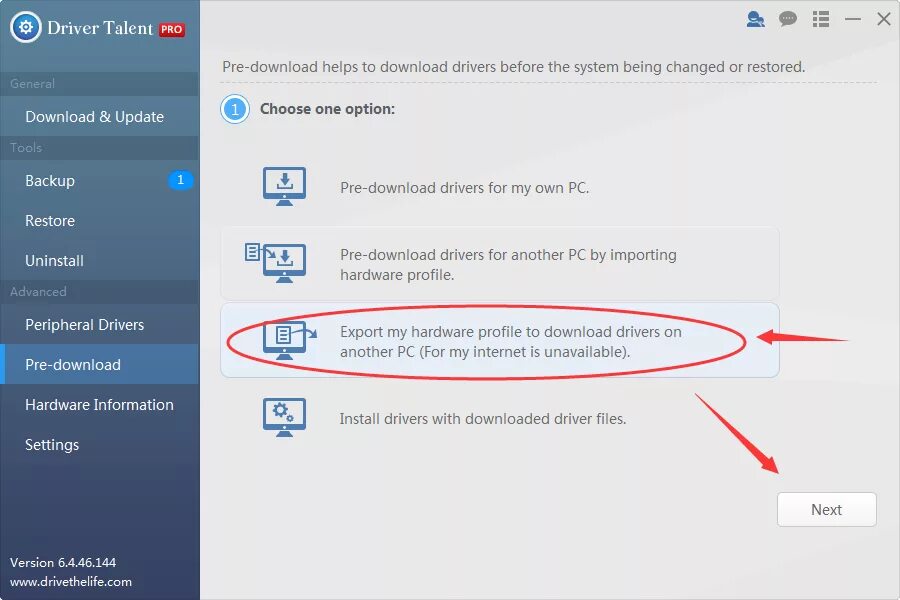Click the Backup notification badge

180,180
